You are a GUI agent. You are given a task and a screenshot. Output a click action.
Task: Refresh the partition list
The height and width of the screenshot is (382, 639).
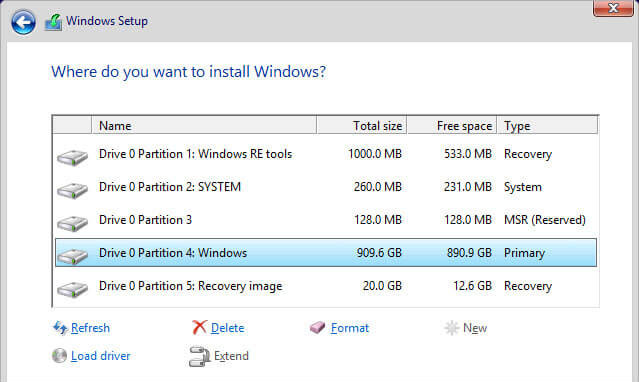point(90,328)
